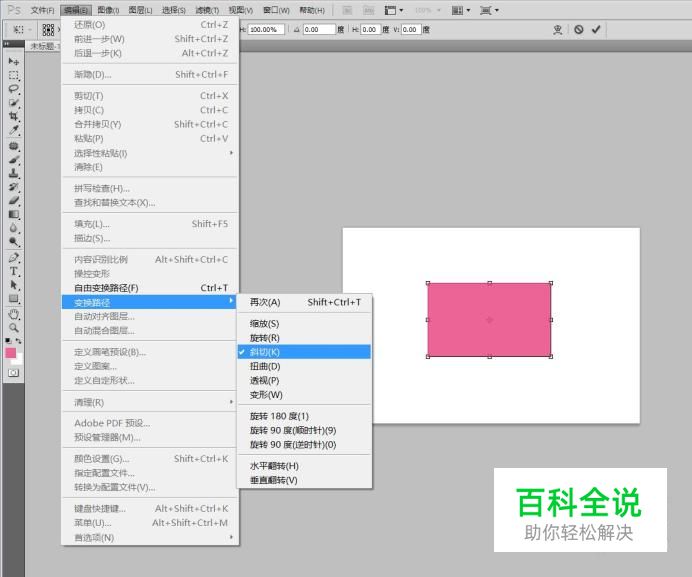Select the Hand tool
692x577 pixels.
(14, 313)
